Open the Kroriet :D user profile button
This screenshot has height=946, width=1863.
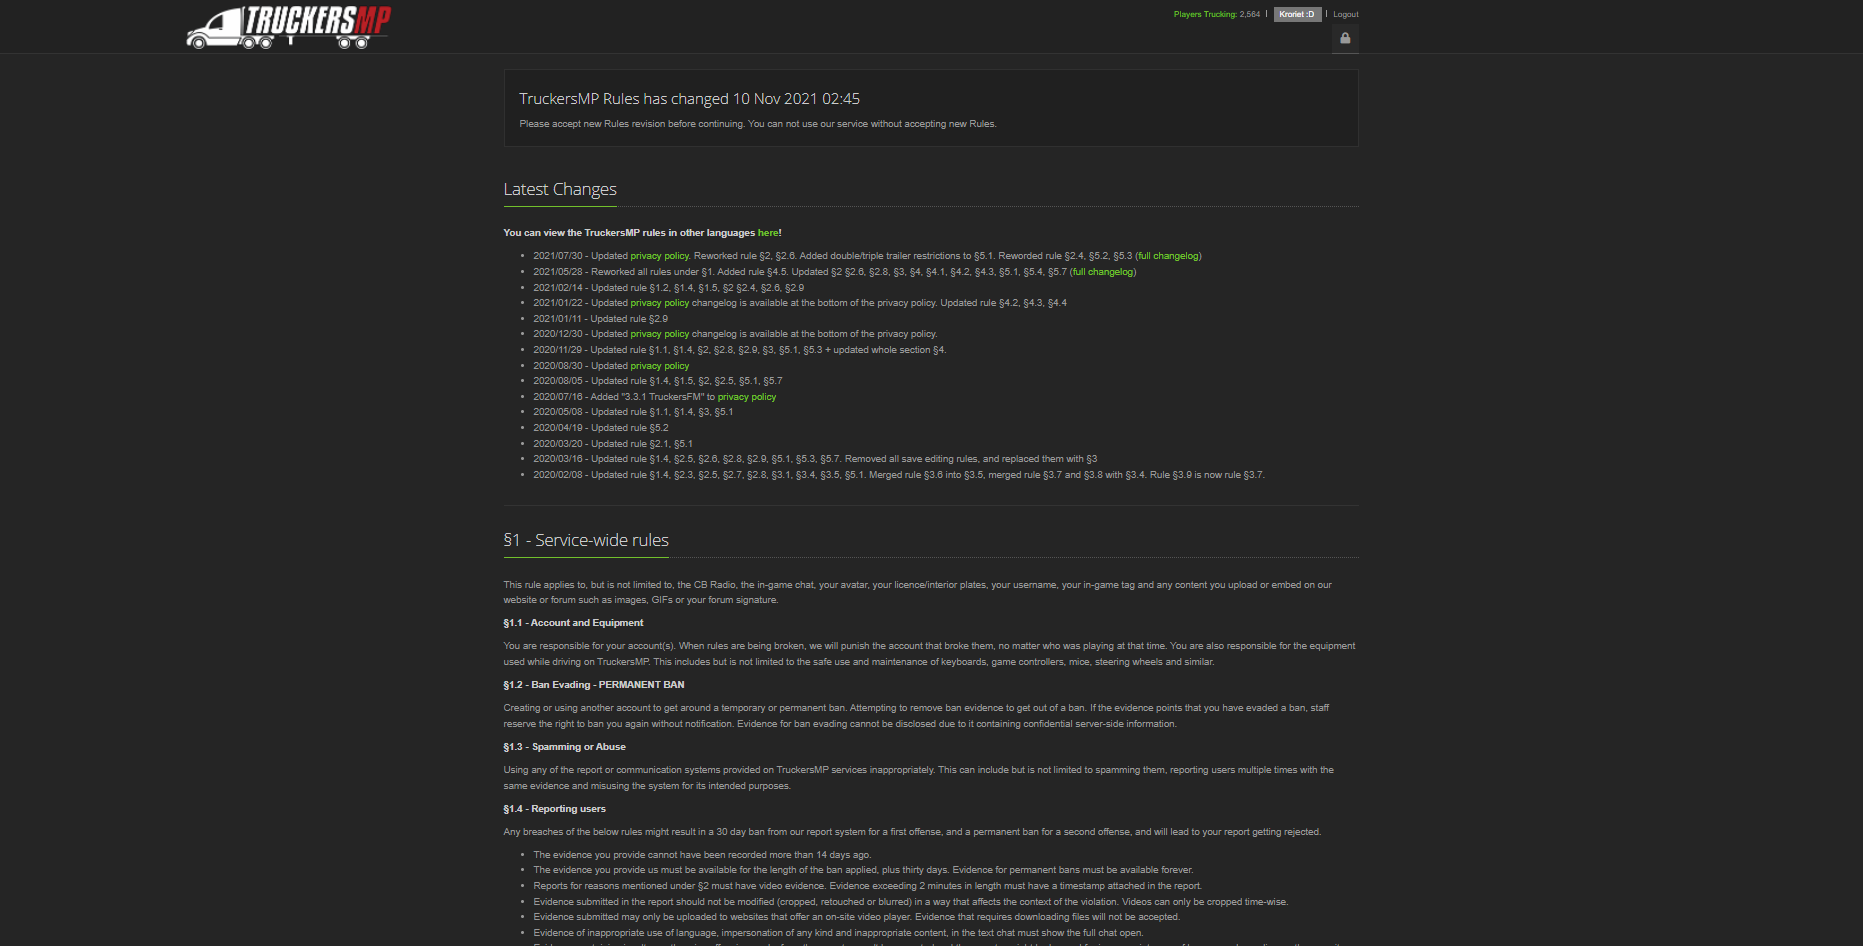(x=1297, y=14)
